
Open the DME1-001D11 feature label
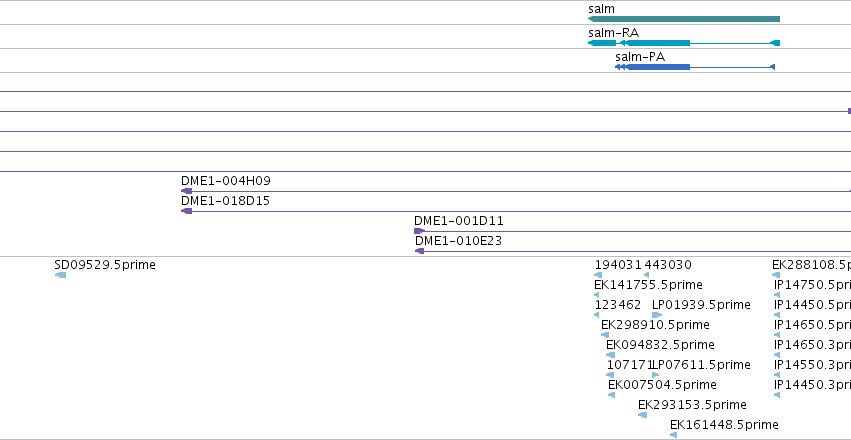point(459,221)
